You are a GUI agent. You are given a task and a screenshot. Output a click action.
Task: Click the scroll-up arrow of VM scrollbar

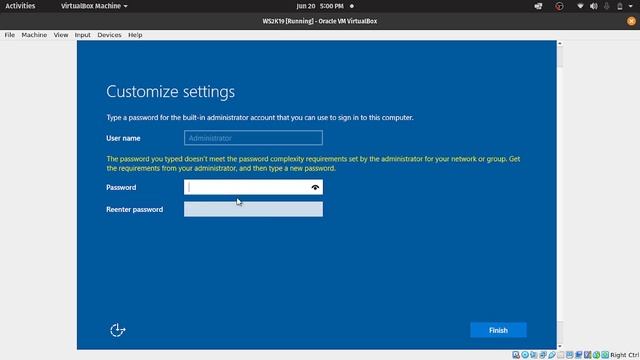click(x=560, y=43)
